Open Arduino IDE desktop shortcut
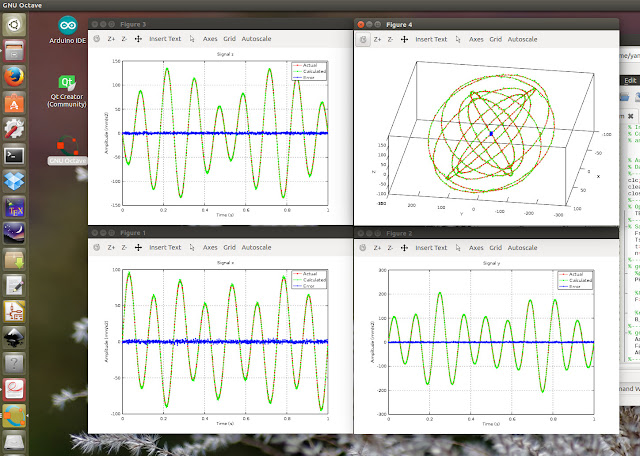The height and width of the screenshot is (456, 640). pos(67,30)
